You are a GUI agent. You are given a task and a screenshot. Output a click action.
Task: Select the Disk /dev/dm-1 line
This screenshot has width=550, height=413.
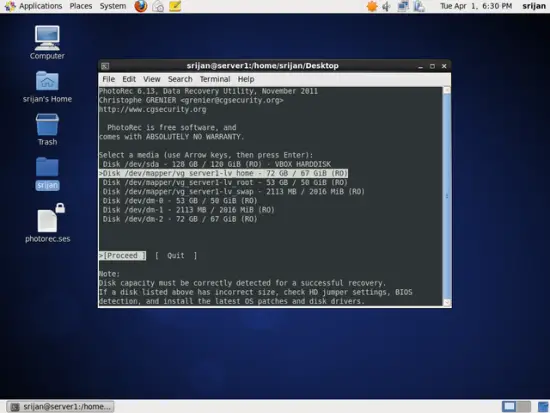pos(188,210)
